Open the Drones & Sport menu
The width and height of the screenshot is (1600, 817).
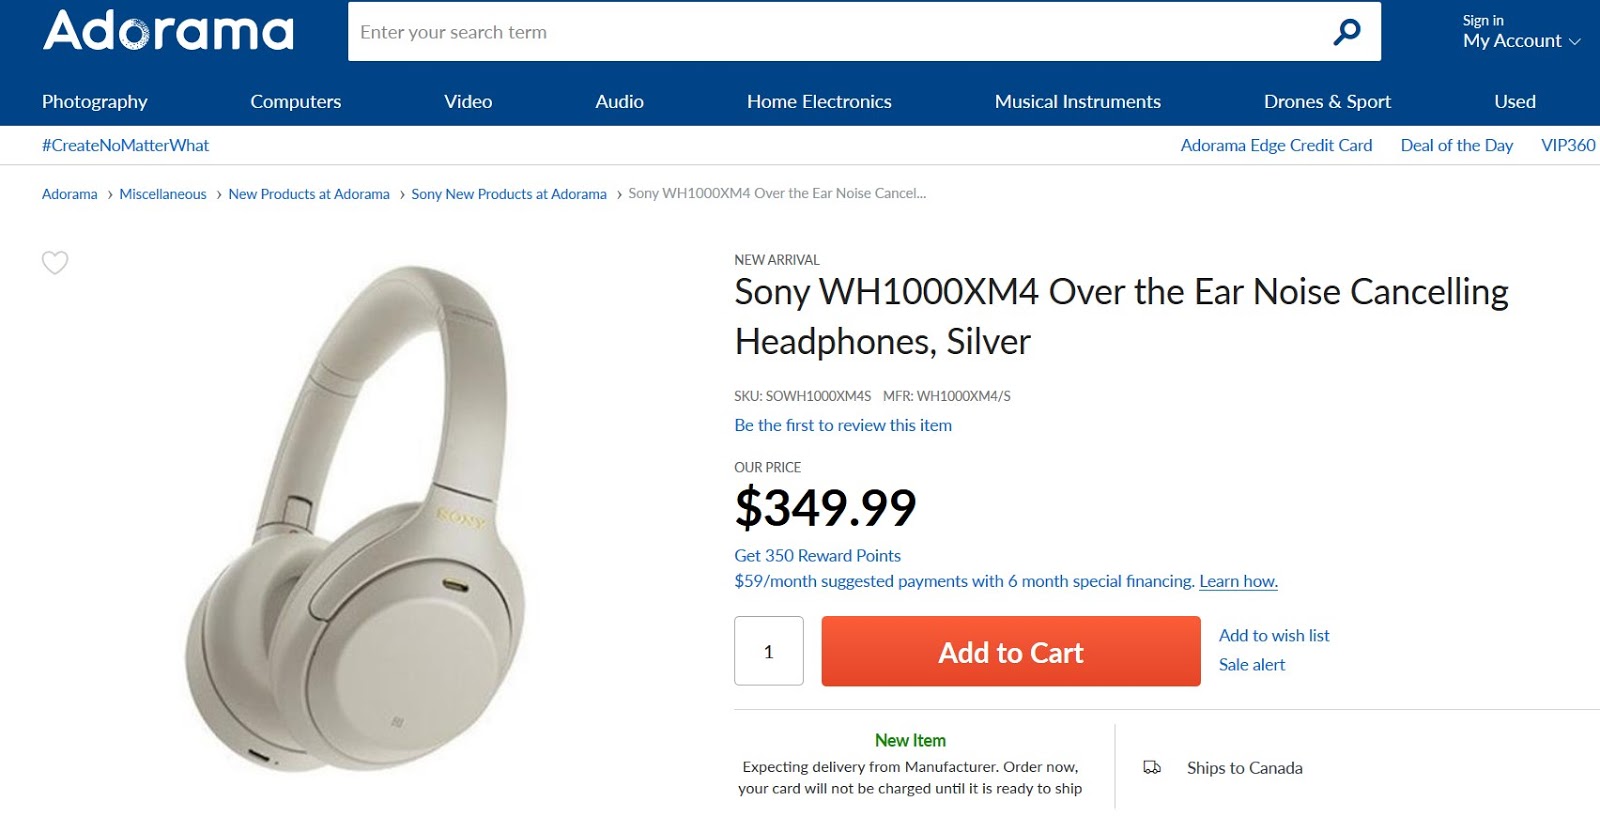[1327, 101]
